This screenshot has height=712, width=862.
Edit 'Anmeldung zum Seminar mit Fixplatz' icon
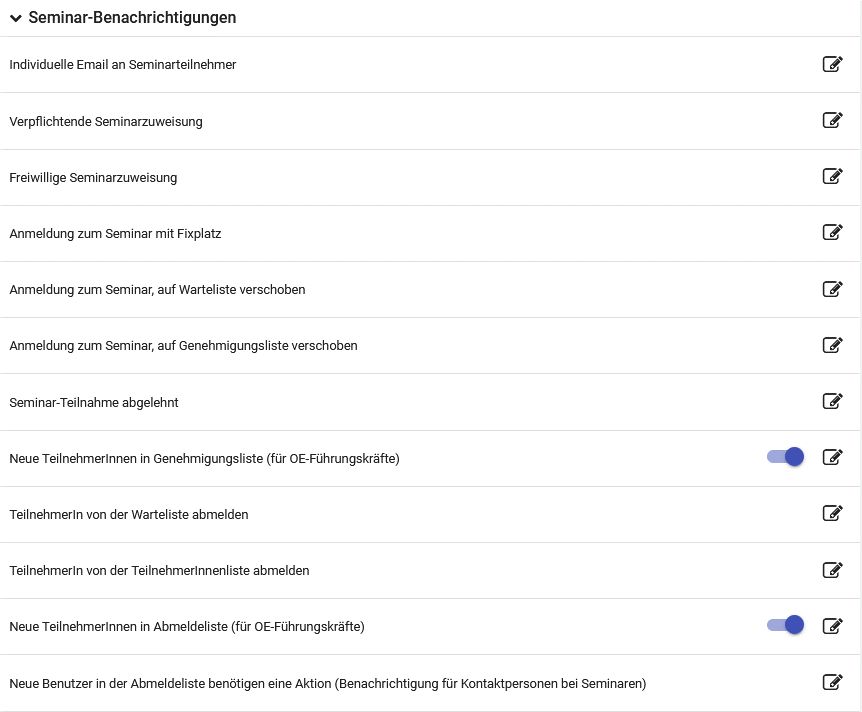tap(832, 233)
